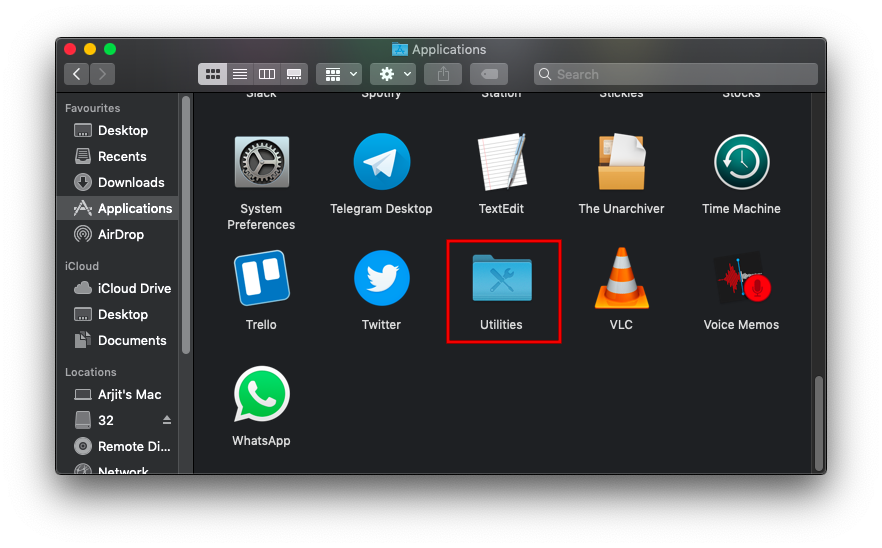This screenshot has width=882, height=548.
Task: Open Remote Disc in the sidebar
Action: 117,446
